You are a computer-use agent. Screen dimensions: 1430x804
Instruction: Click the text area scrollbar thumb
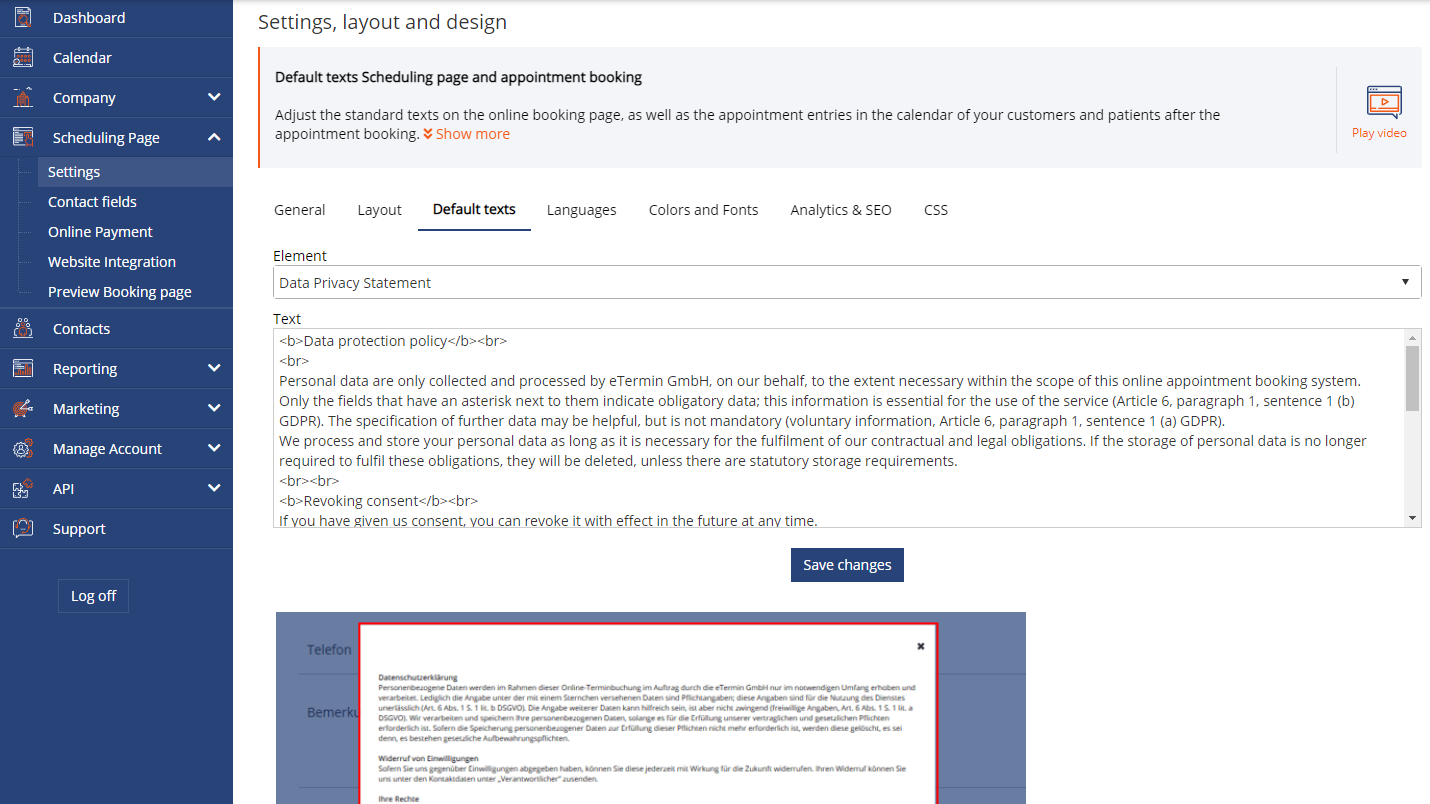pos(1412,378)
